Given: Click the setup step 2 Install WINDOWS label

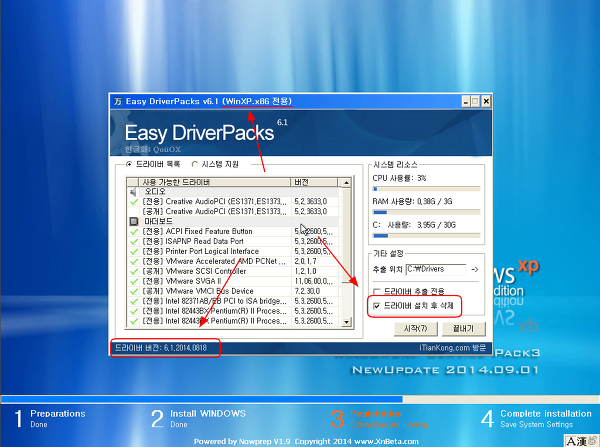Looking at the screenshot, I should pyautogui.click(x=208, y=414).
